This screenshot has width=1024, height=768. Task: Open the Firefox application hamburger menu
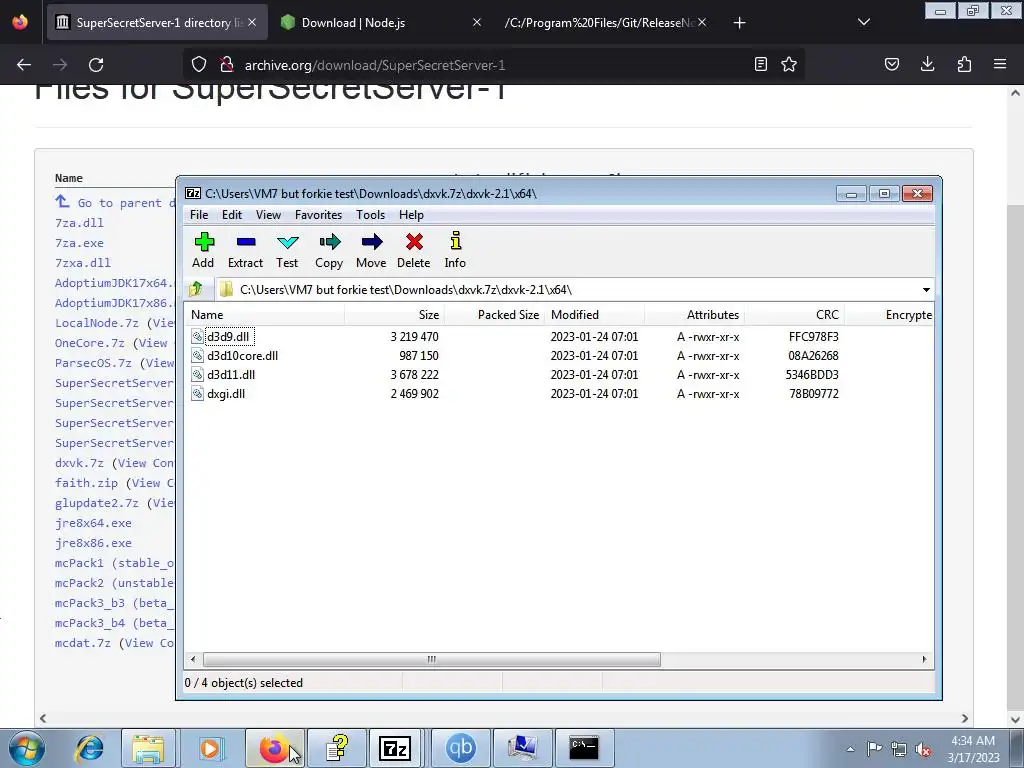(x=1000, y=64)
